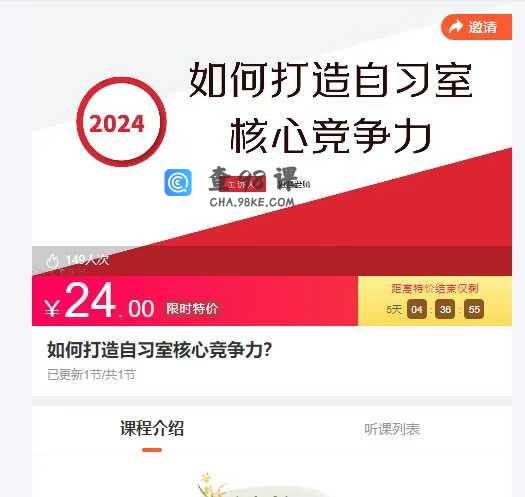525x497 pixels.
Task: Click the 24.00 price amount
Action: 109,300
